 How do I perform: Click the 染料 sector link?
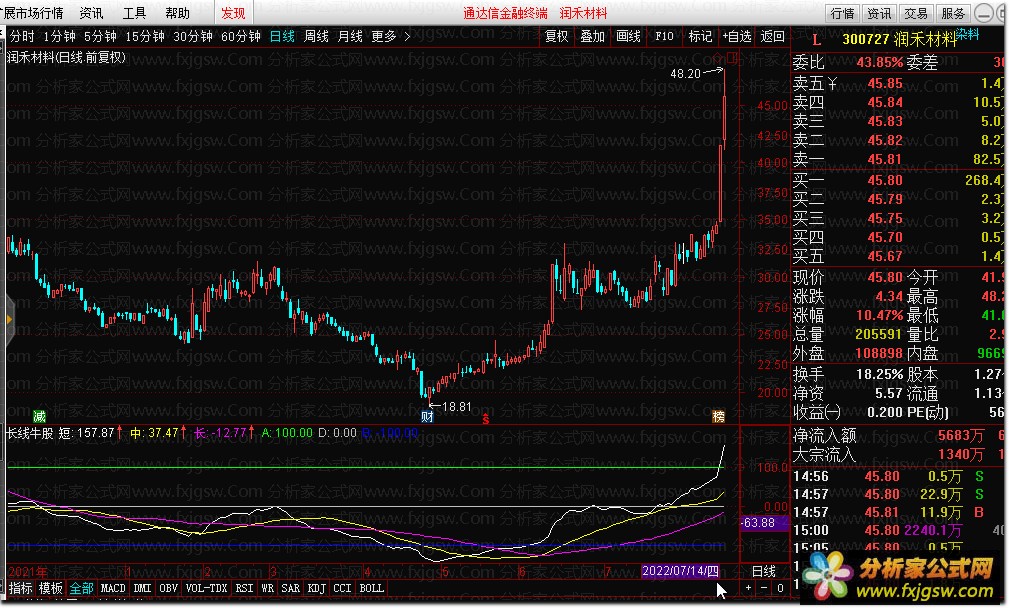(x=967, y=34)
